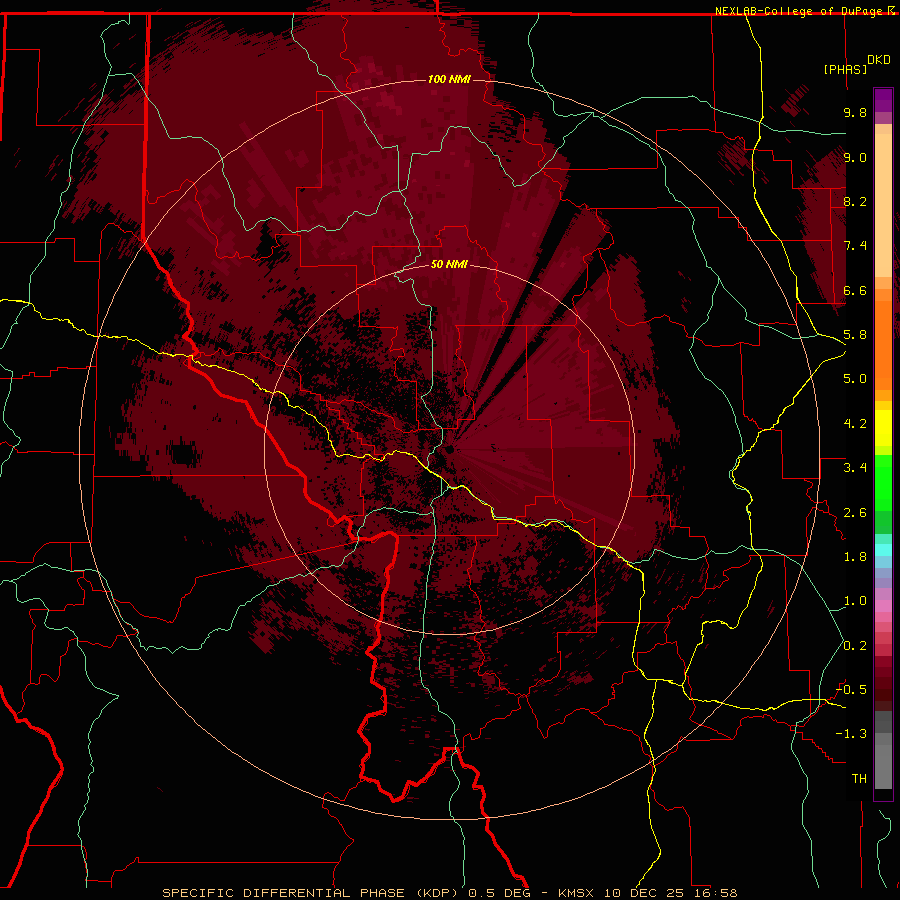This screenshot has height=900, width=900.
Task: Click the 5.8 value on the color scale
Action: tap(855, 335)
